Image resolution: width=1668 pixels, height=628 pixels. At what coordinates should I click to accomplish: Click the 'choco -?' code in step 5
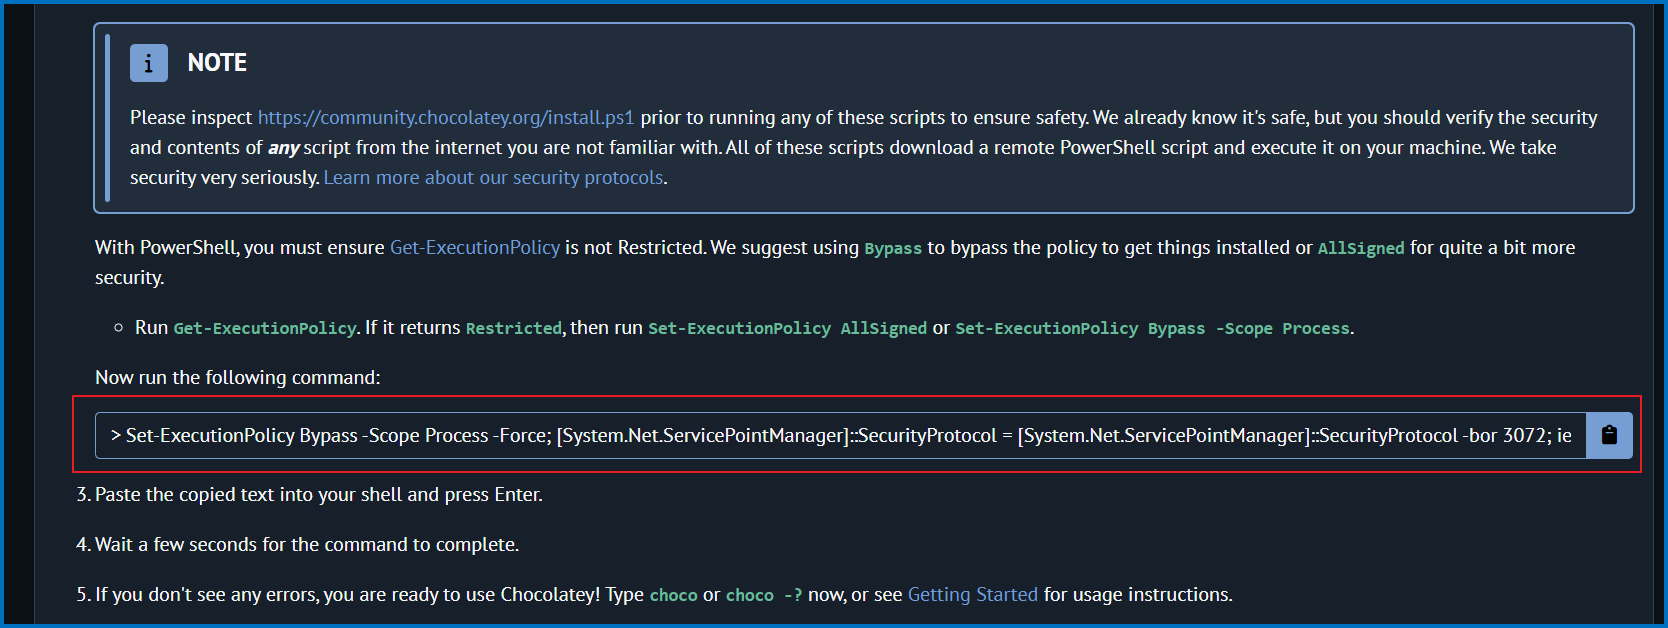pos(764,595)
